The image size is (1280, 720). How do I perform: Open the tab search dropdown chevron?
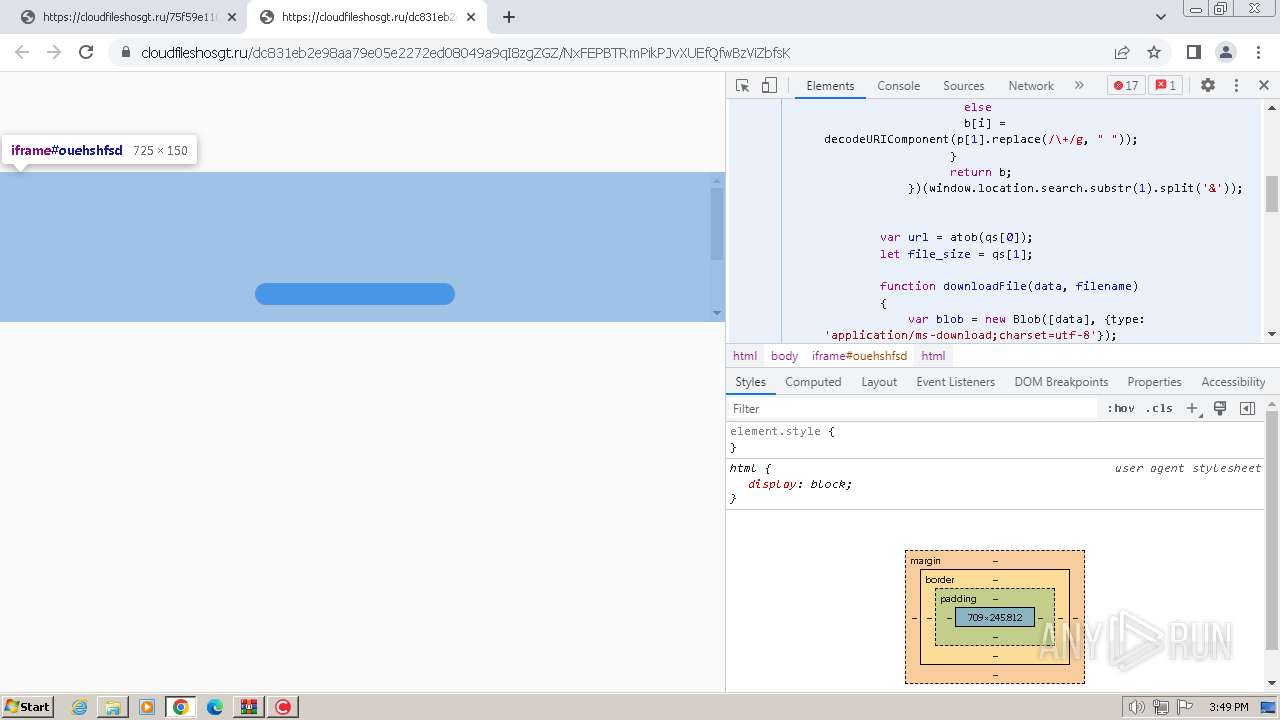(x=1161, y=17)
